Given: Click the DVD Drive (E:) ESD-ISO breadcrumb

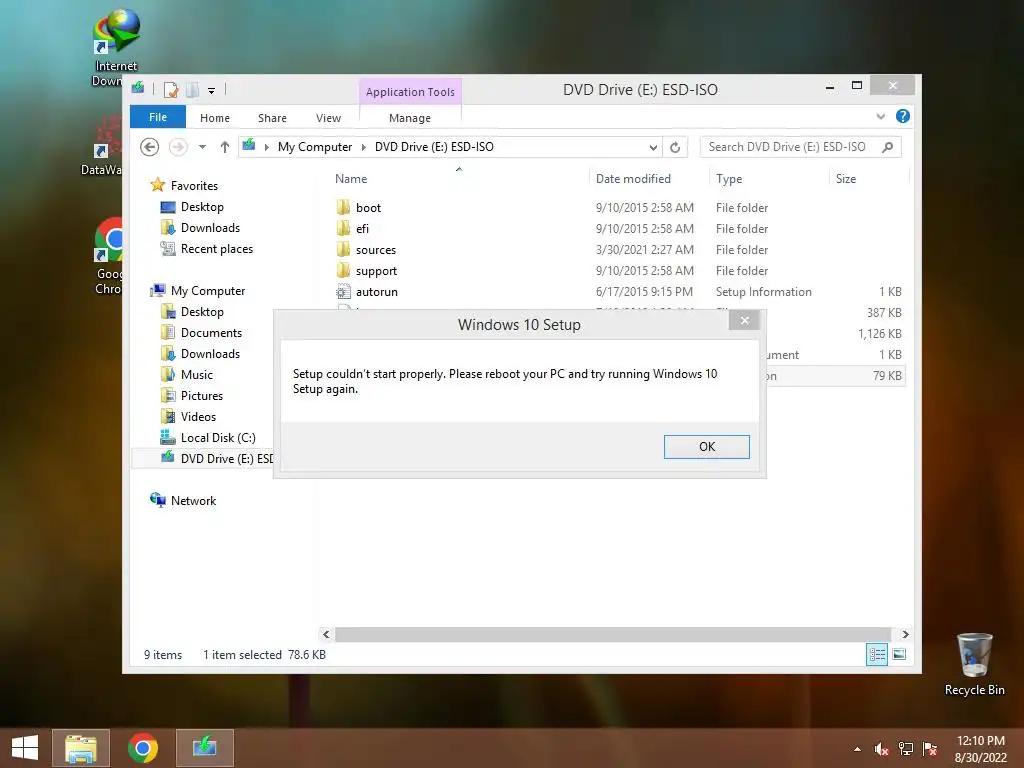Looking at the screenshot, I should 434,147.
